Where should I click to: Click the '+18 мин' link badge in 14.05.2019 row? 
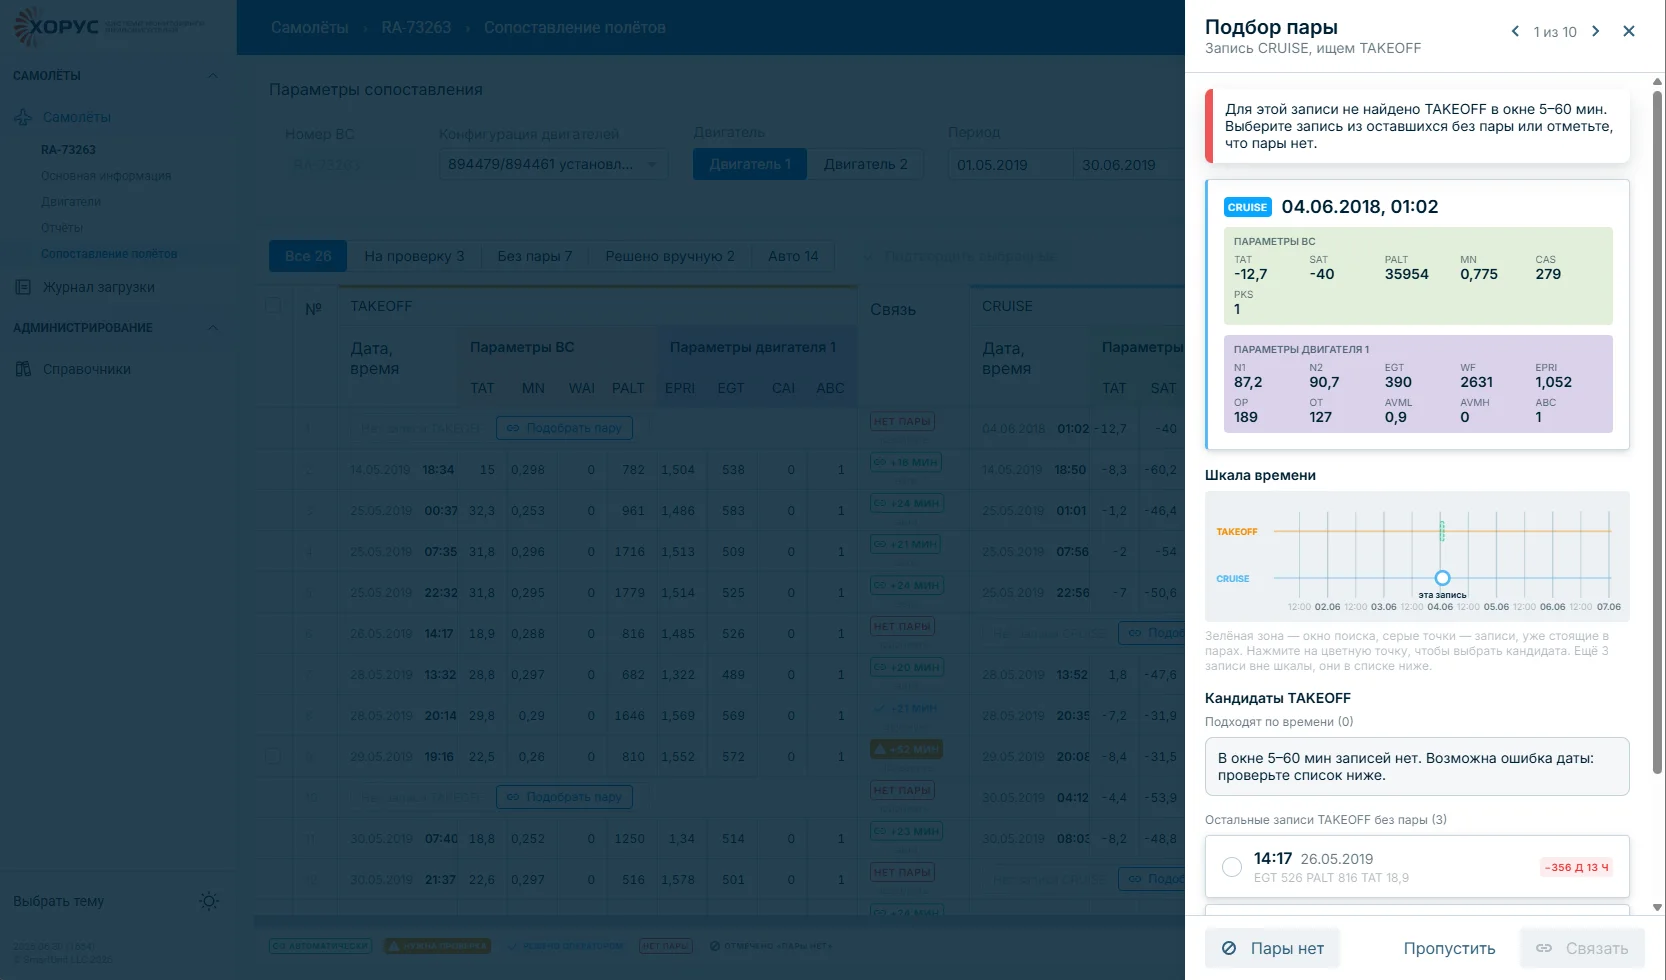905,462
